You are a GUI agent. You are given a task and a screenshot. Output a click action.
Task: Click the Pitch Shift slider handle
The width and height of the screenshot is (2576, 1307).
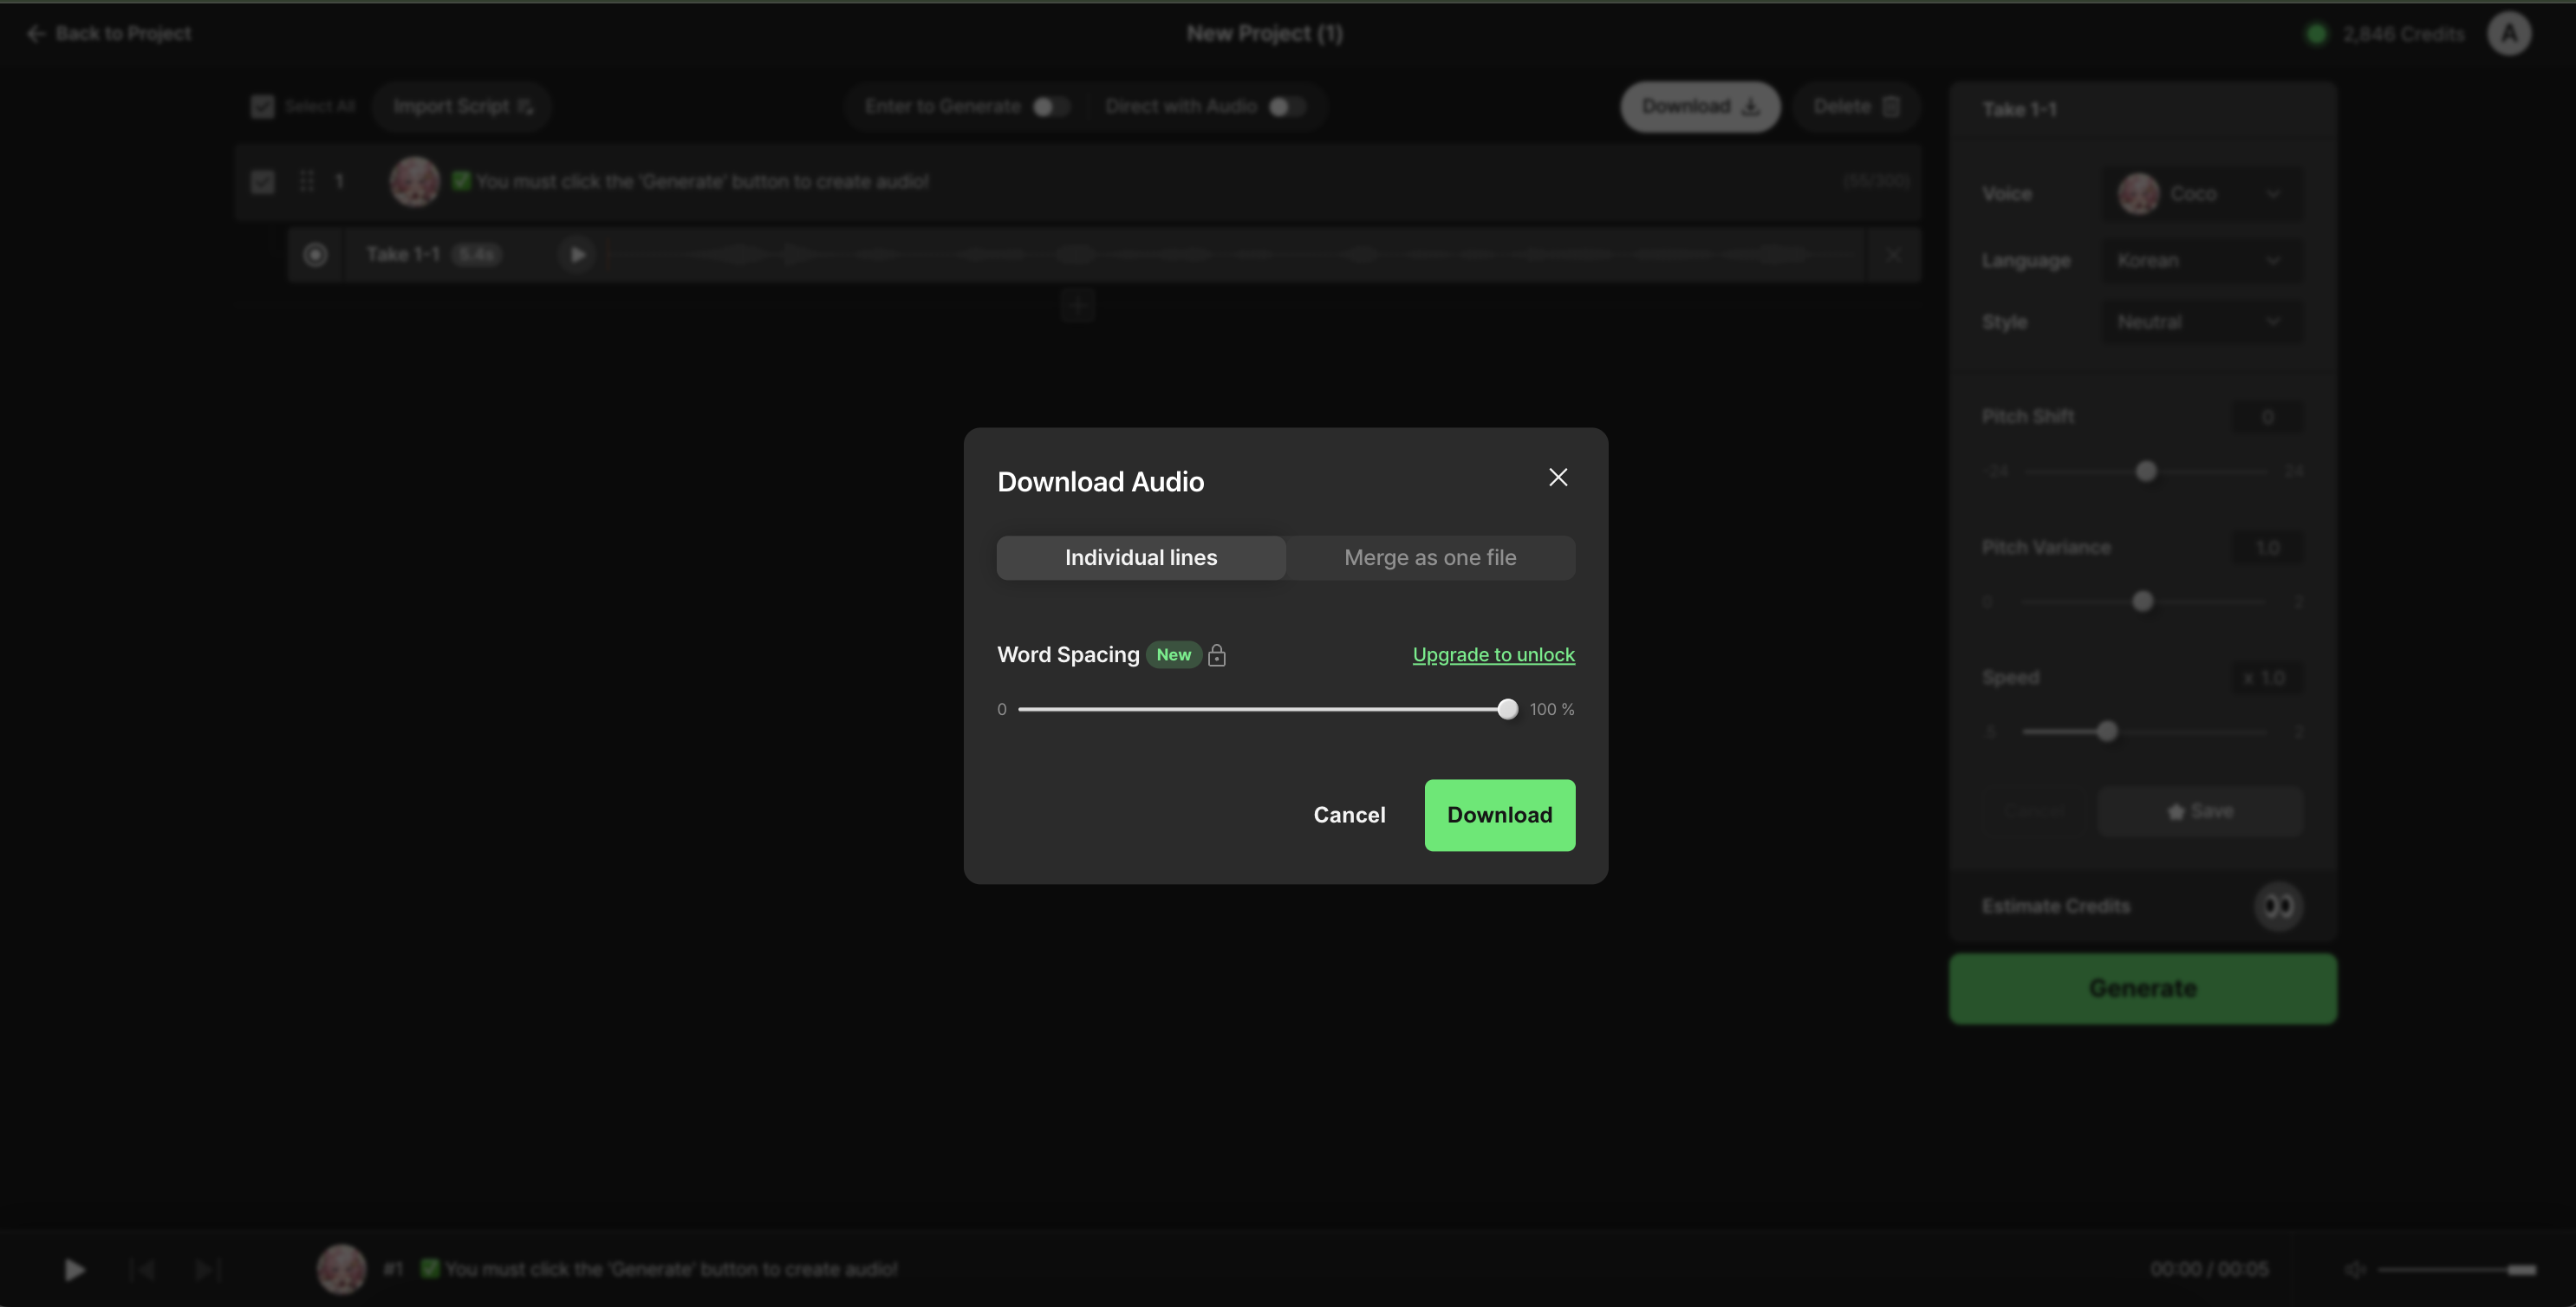(x=2146, y=471)
